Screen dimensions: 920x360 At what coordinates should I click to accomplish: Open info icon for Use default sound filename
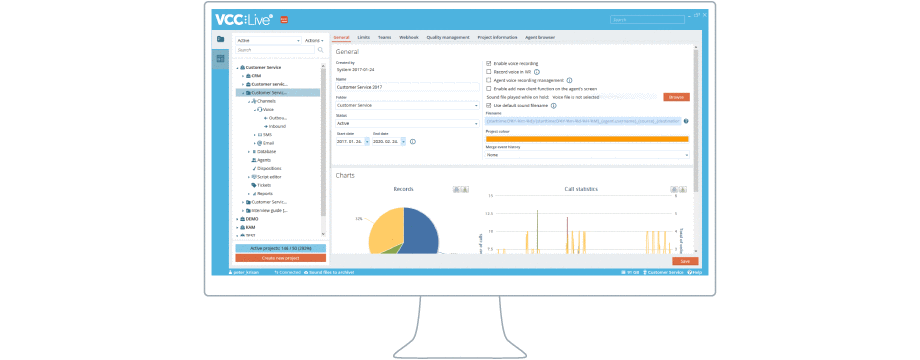point(554,106)
